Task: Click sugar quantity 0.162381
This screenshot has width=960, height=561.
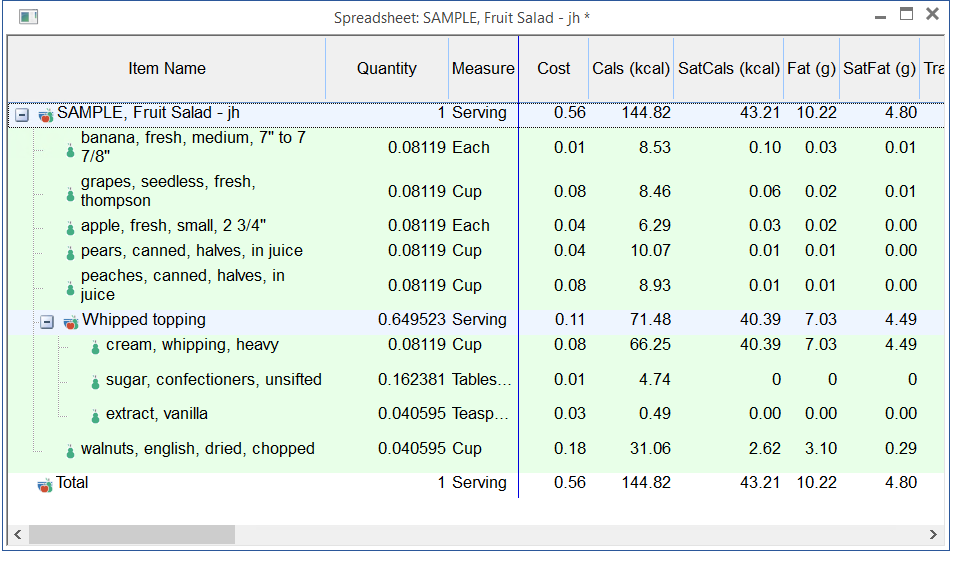Action: [x=411, y=380]
